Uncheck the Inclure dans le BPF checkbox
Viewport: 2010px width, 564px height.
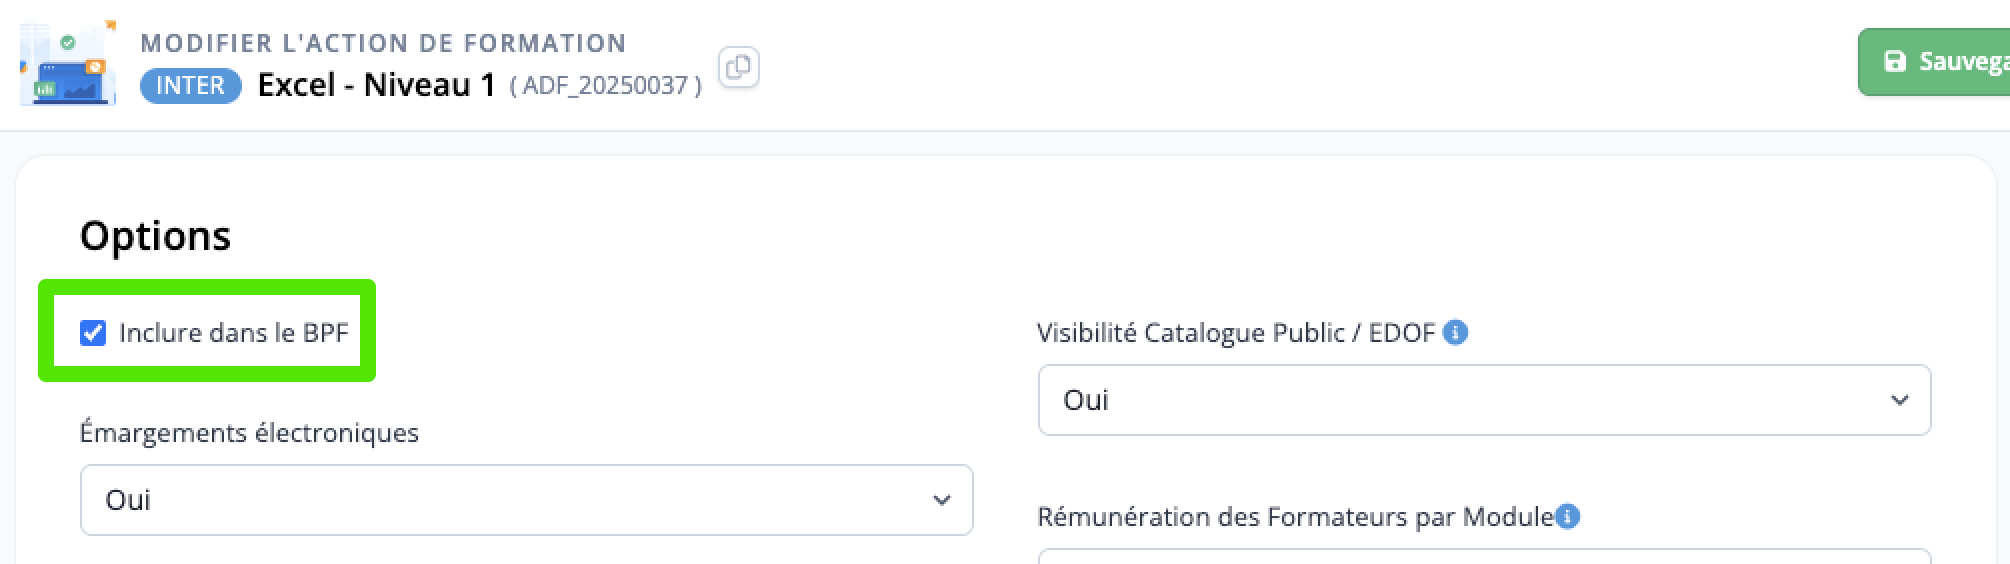coord(93,332)
